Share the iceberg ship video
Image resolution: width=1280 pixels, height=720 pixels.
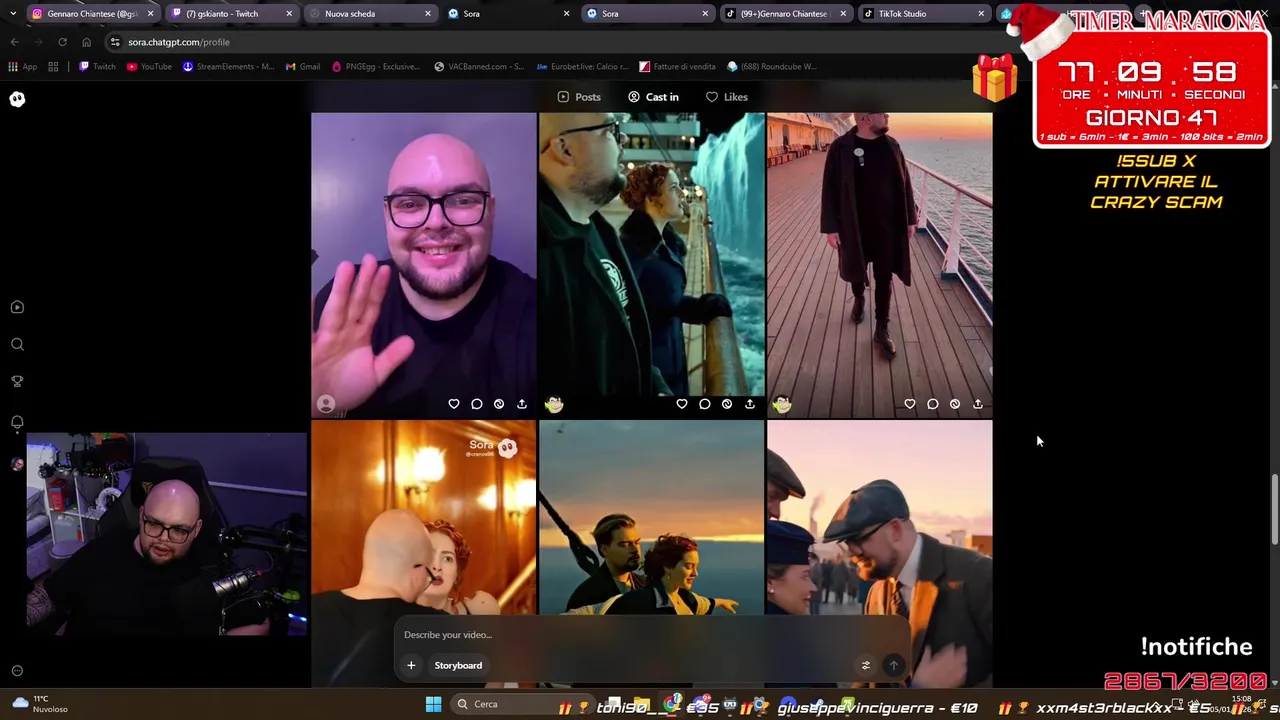pos(750,404)
